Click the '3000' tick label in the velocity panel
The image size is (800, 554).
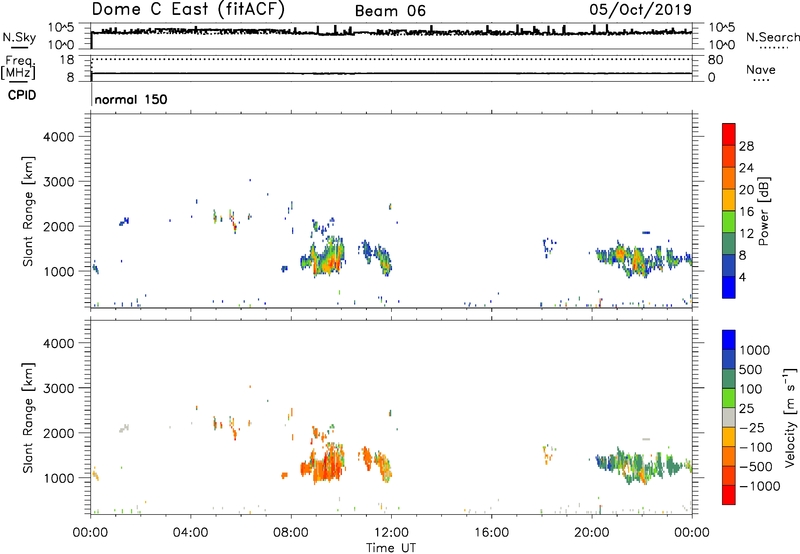click(x=59, y=388)
